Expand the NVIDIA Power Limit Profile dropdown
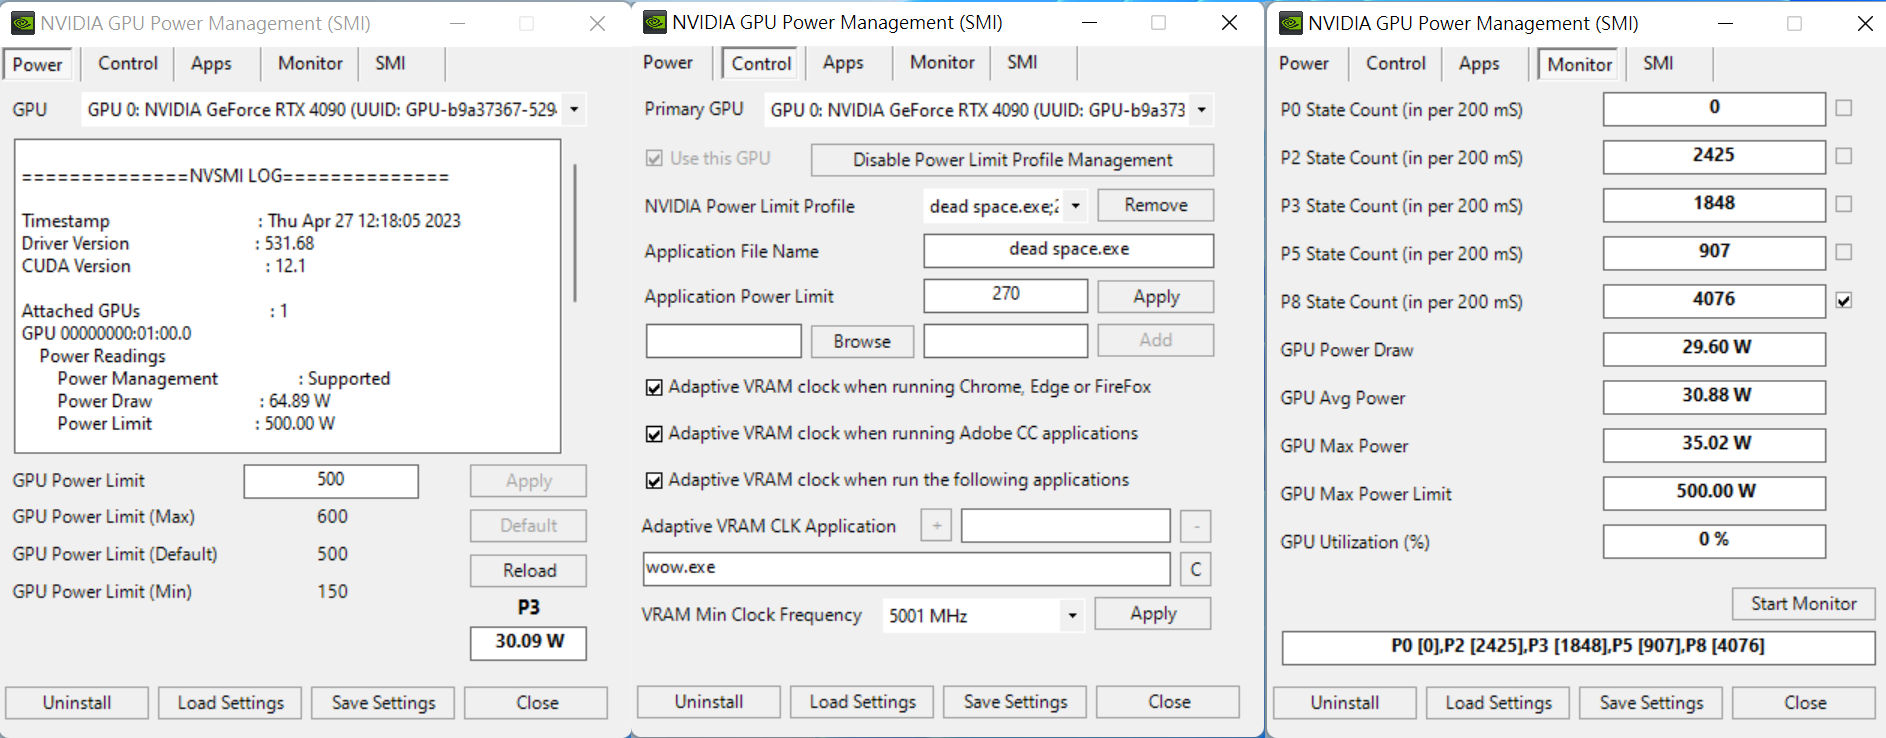Viewport: 1886px width, 738px height. 1075,206
